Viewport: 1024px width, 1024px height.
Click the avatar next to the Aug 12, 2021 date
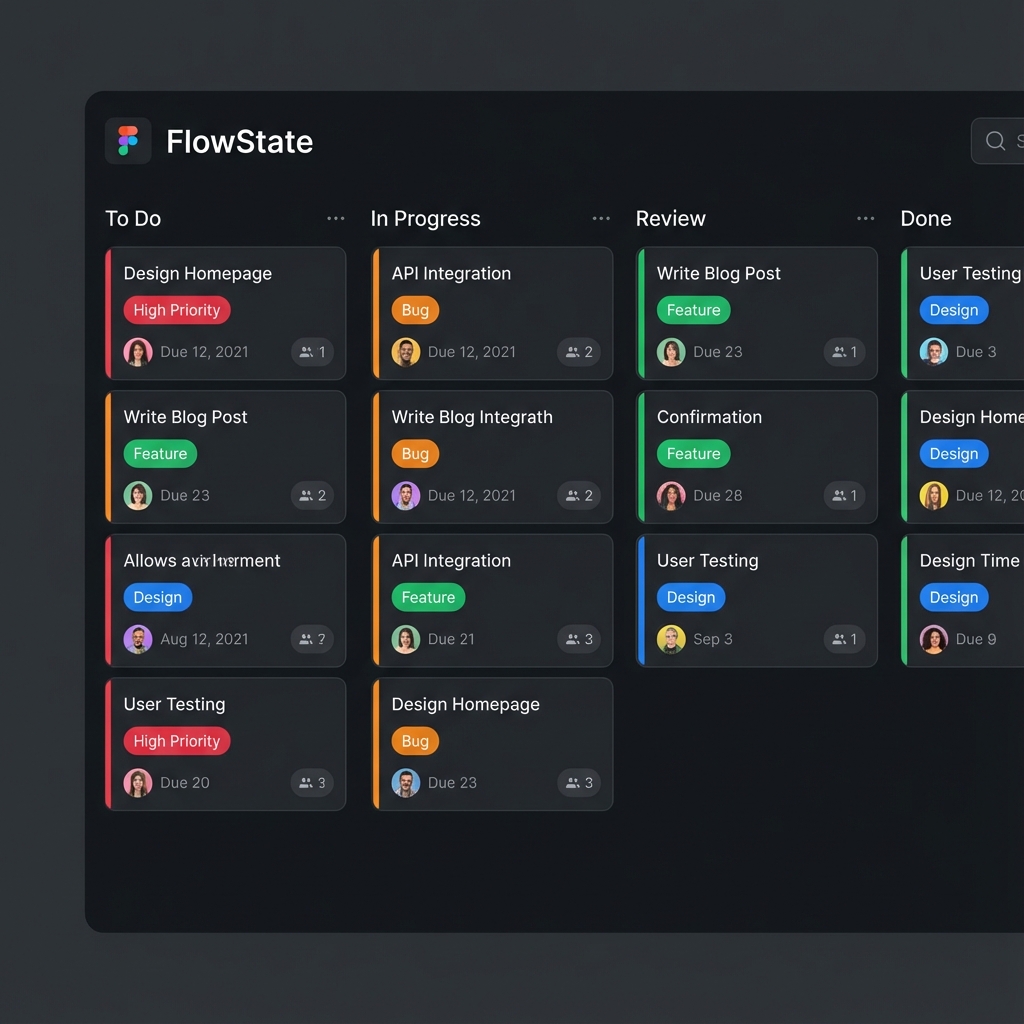[x=138, y=639]
